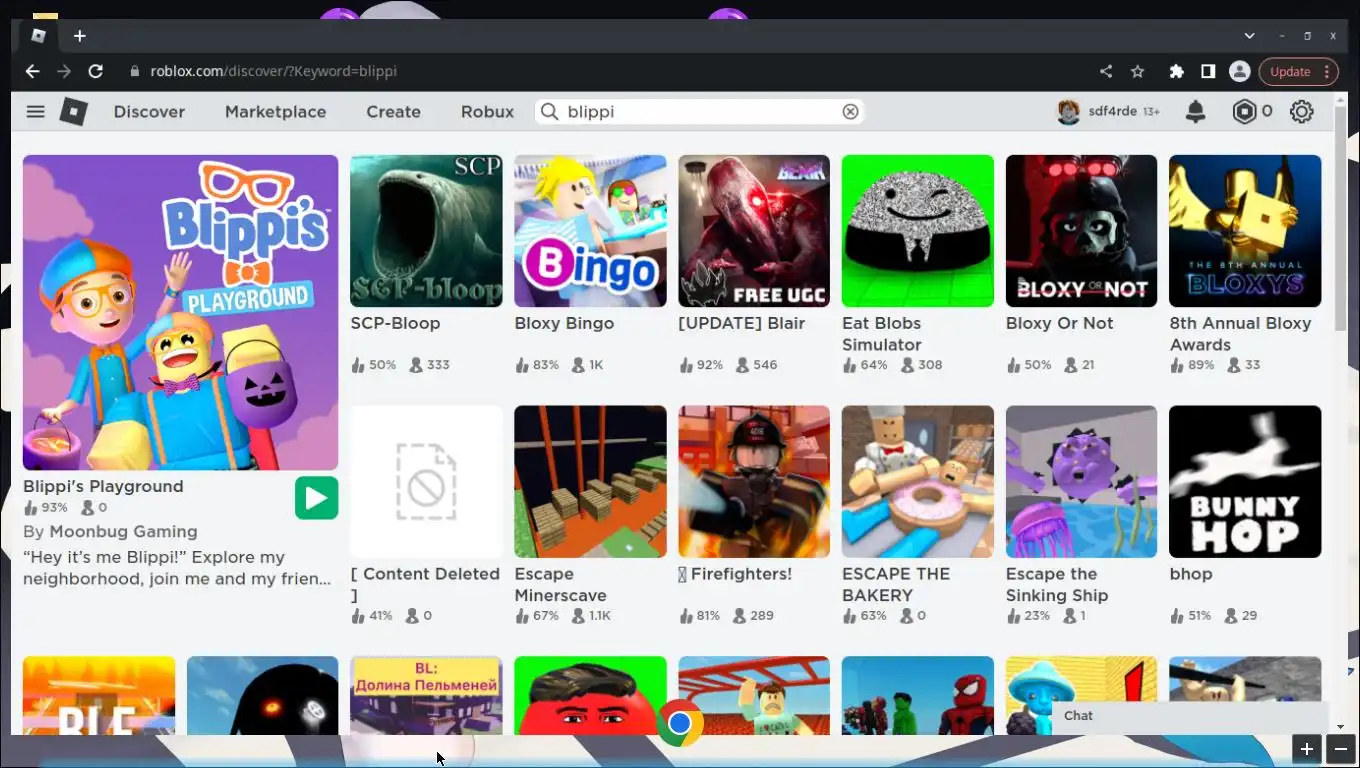1360x768 pixels.
Task: Bookmark this page with the star
Action: (x=1137, y=71)
